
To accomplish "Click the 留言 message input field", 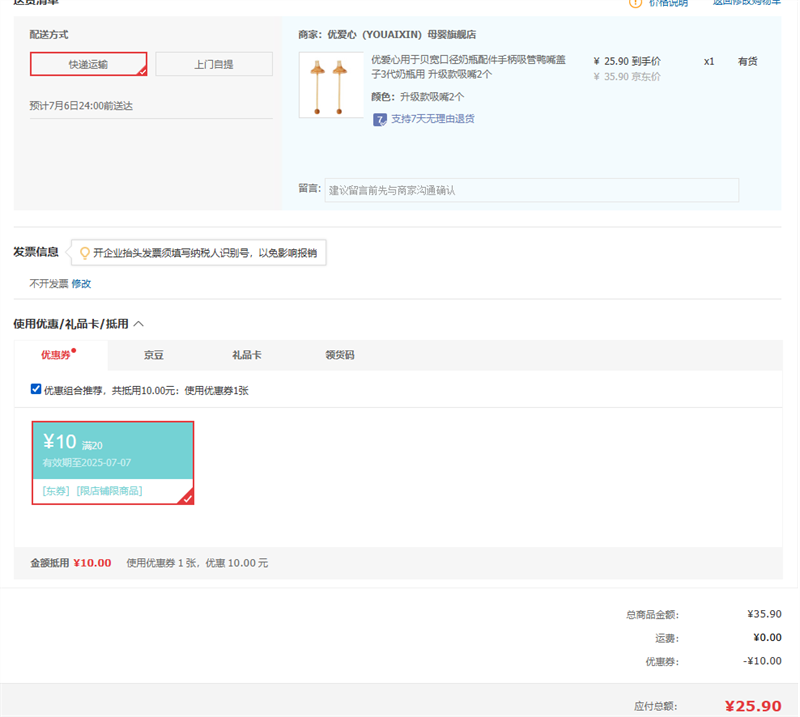I will [x=530, y=190].
